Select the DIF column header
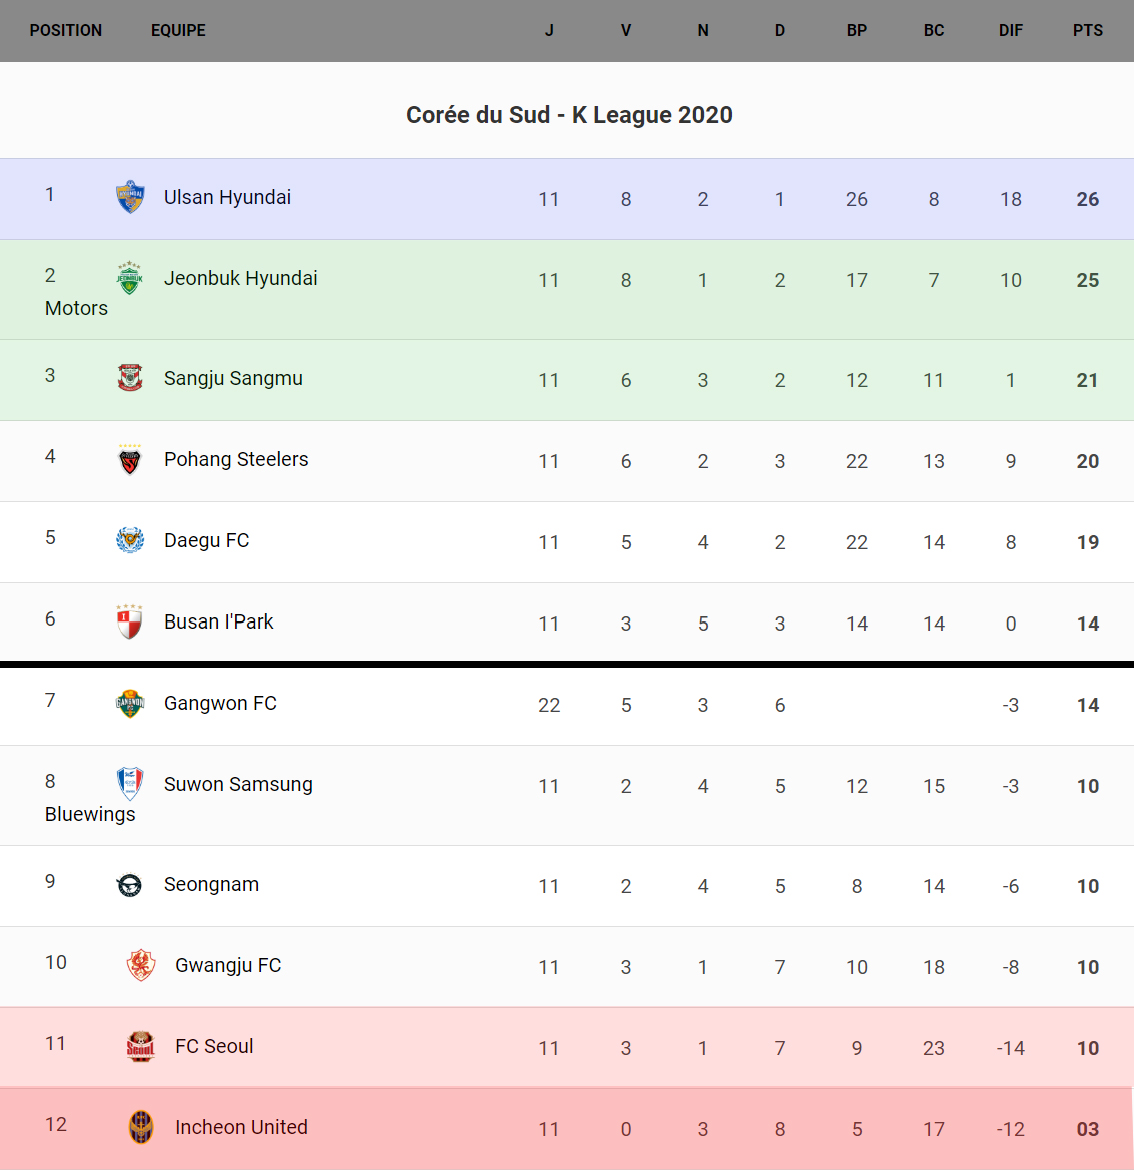This screenshot has width=1134, height=1170. click(x=1010, y=31)
